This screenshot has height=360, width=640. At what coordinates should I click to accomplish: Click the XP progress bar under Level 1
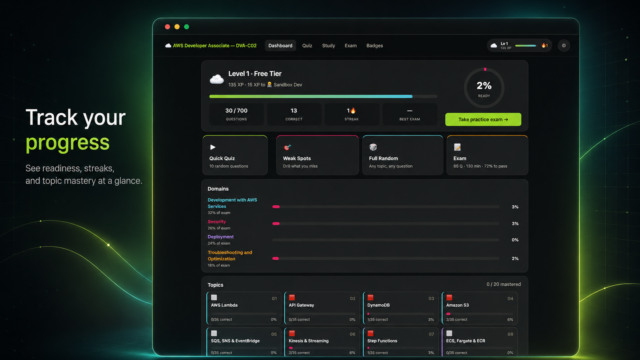323,96
